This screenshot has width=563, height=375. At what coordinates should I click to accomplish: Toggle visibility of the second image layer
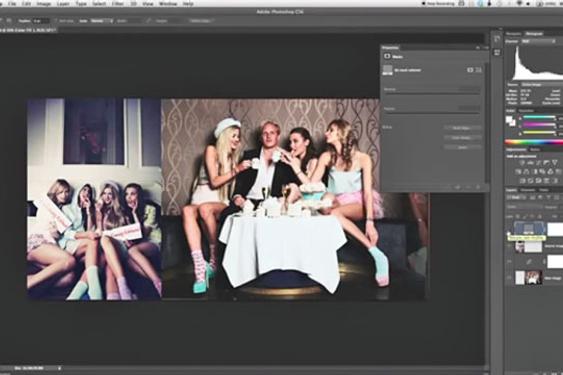pos(509,246)
